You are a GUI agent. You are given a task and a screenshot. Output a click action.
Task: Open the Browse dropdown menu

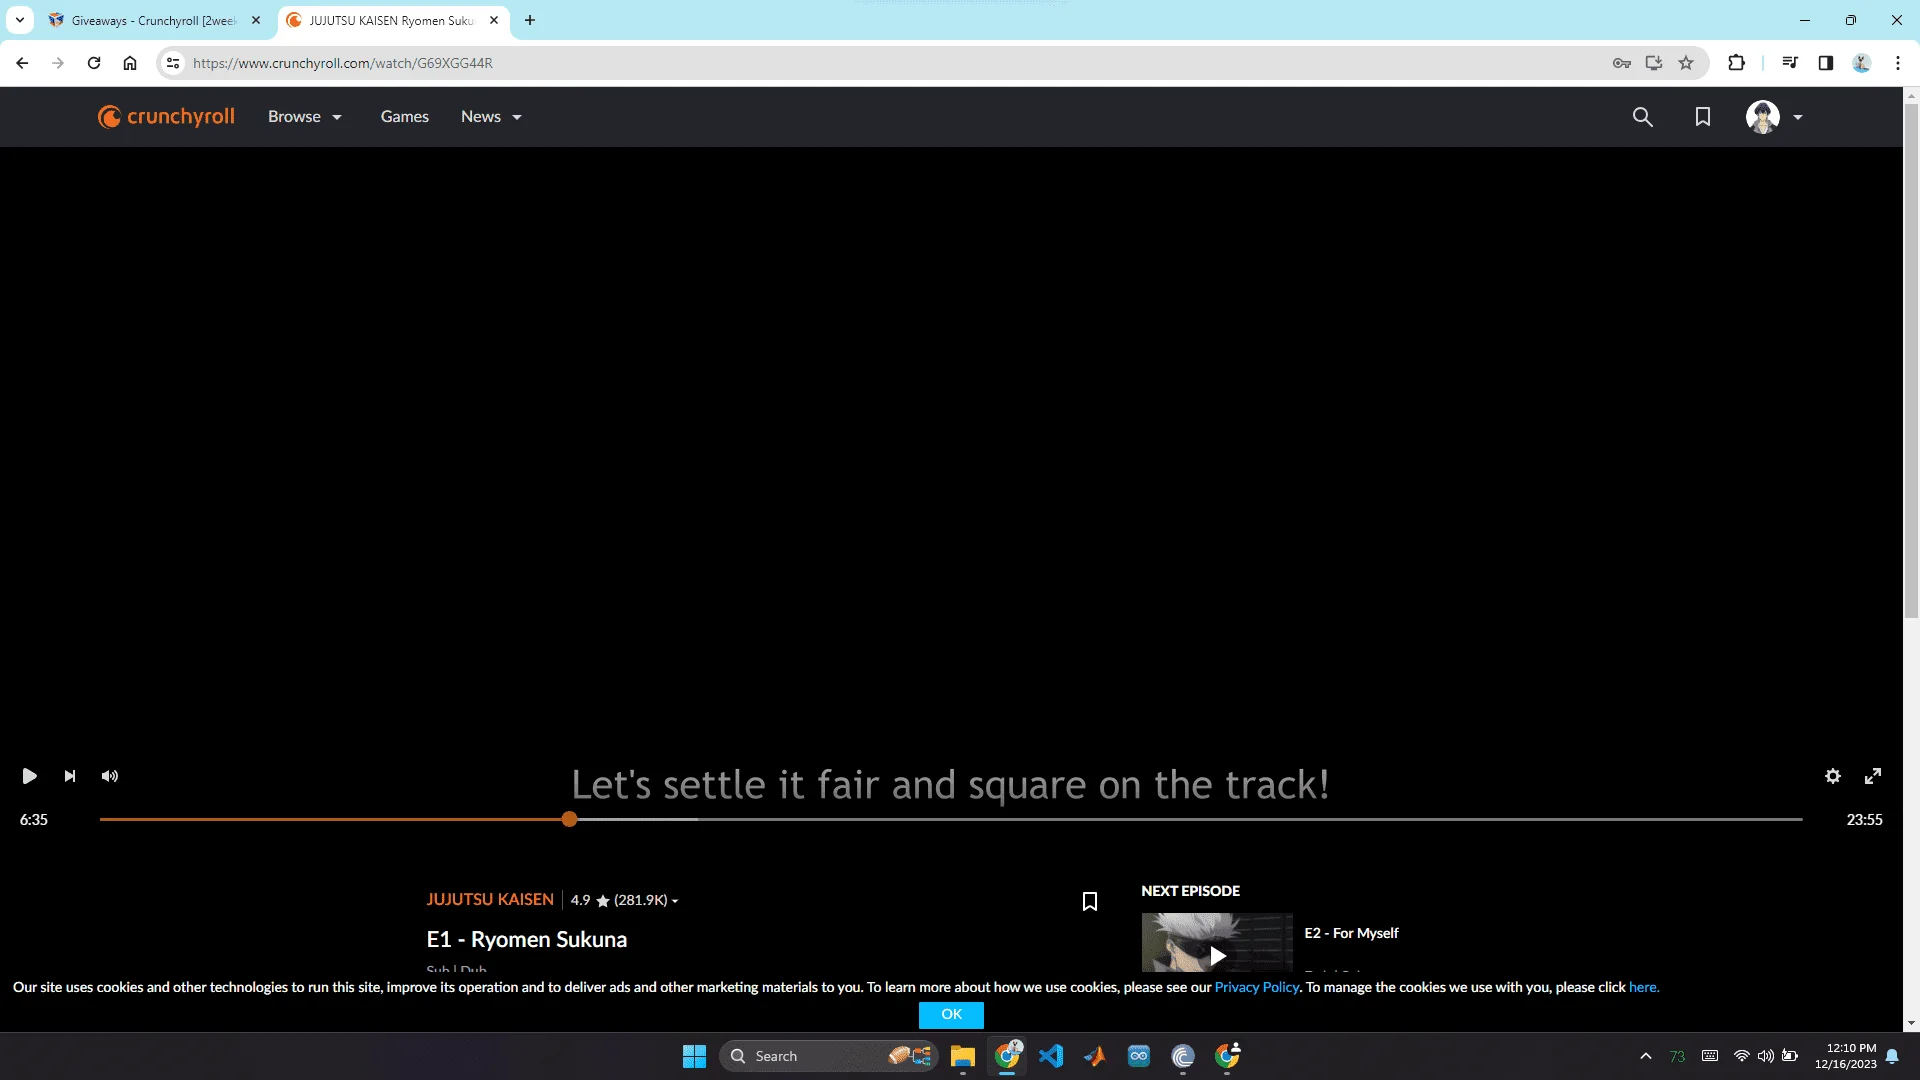point(305,117)
